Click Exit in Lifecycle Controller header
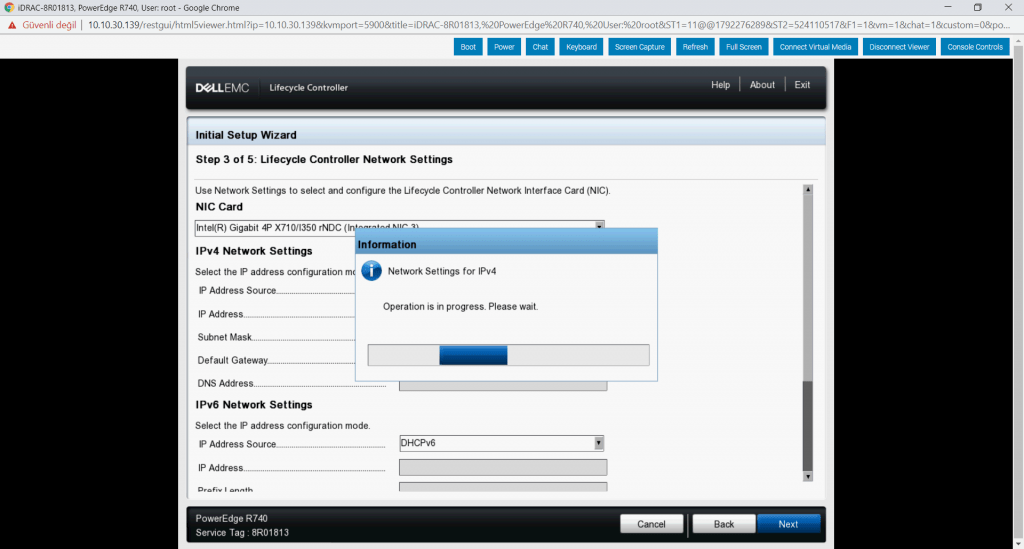 pyautogui.click(x=802, y=85)
